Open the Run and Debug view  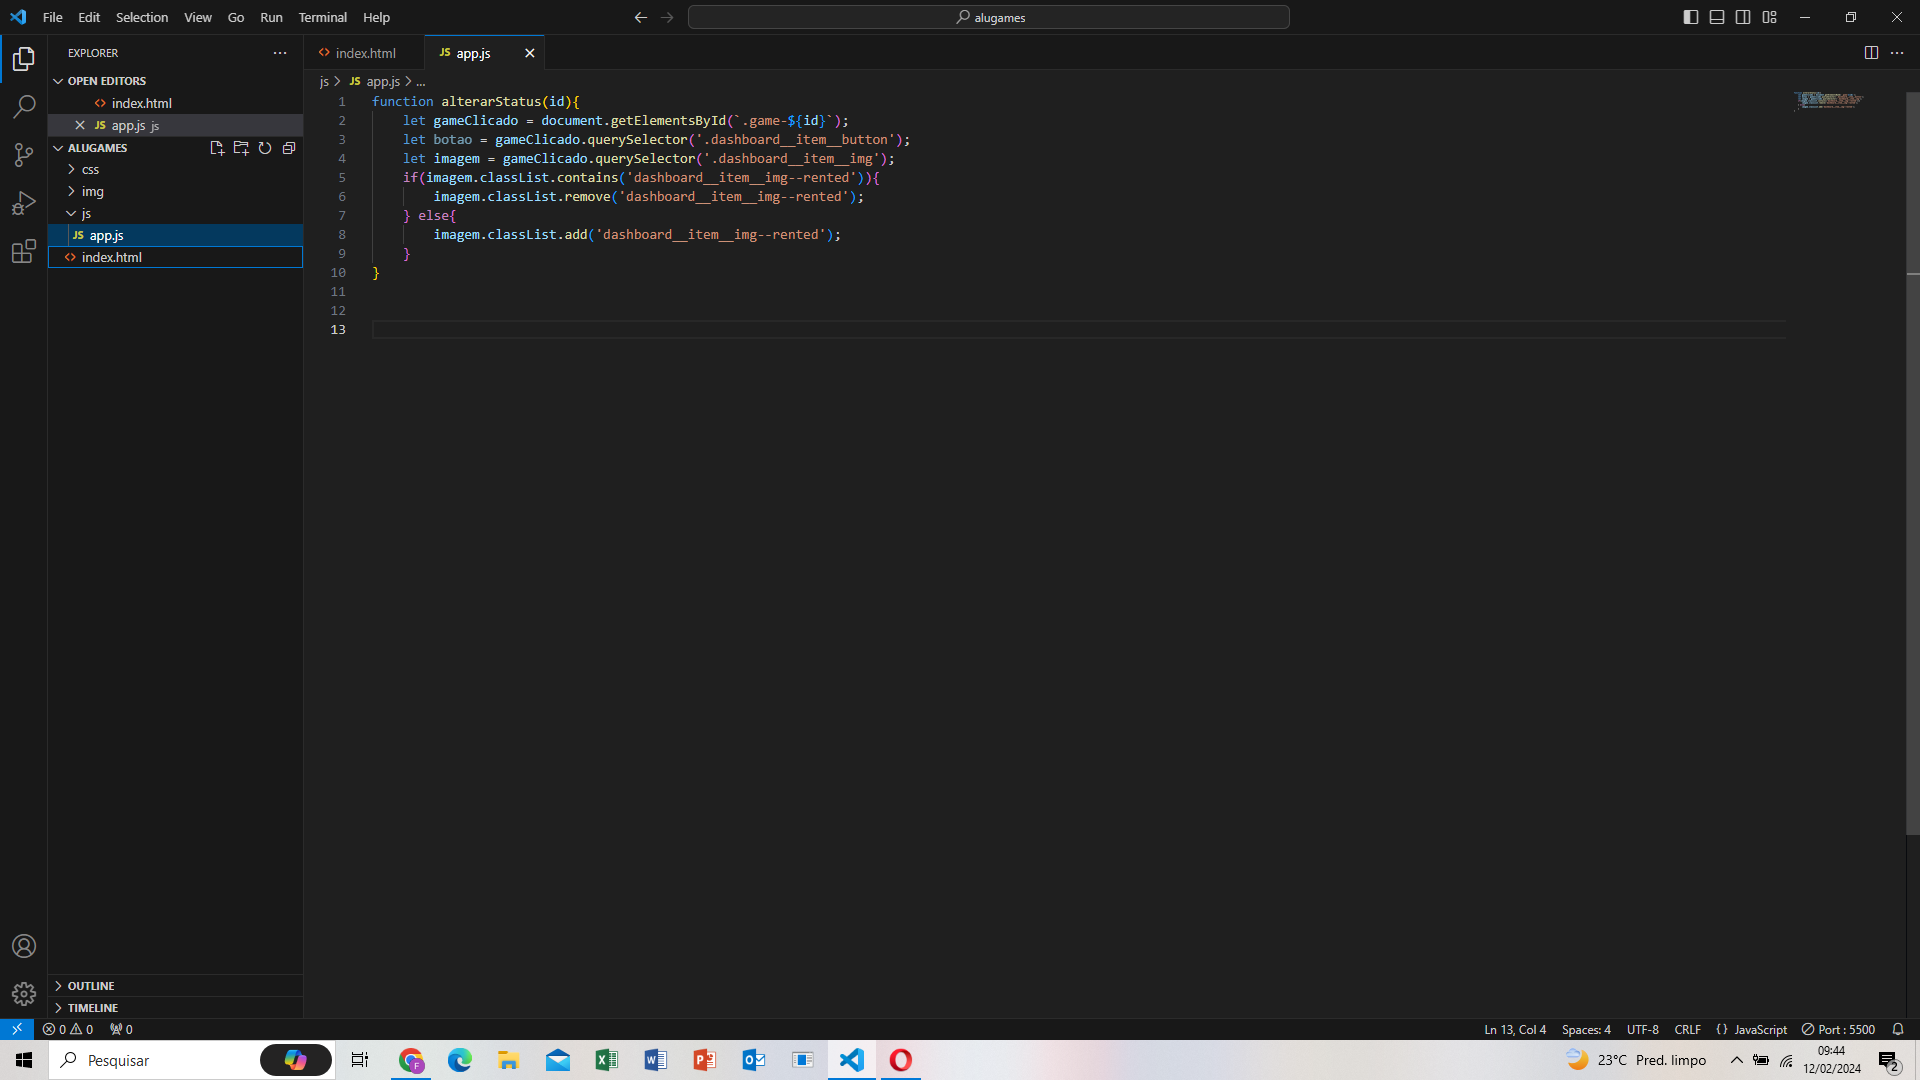click(24, 203)
